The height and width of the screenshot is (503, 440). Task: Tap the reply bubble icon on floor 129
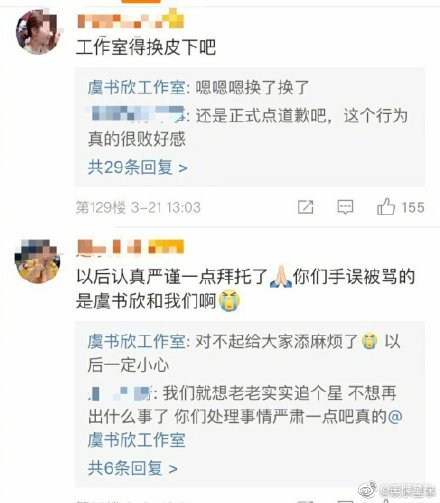click(x=345, y=207)
